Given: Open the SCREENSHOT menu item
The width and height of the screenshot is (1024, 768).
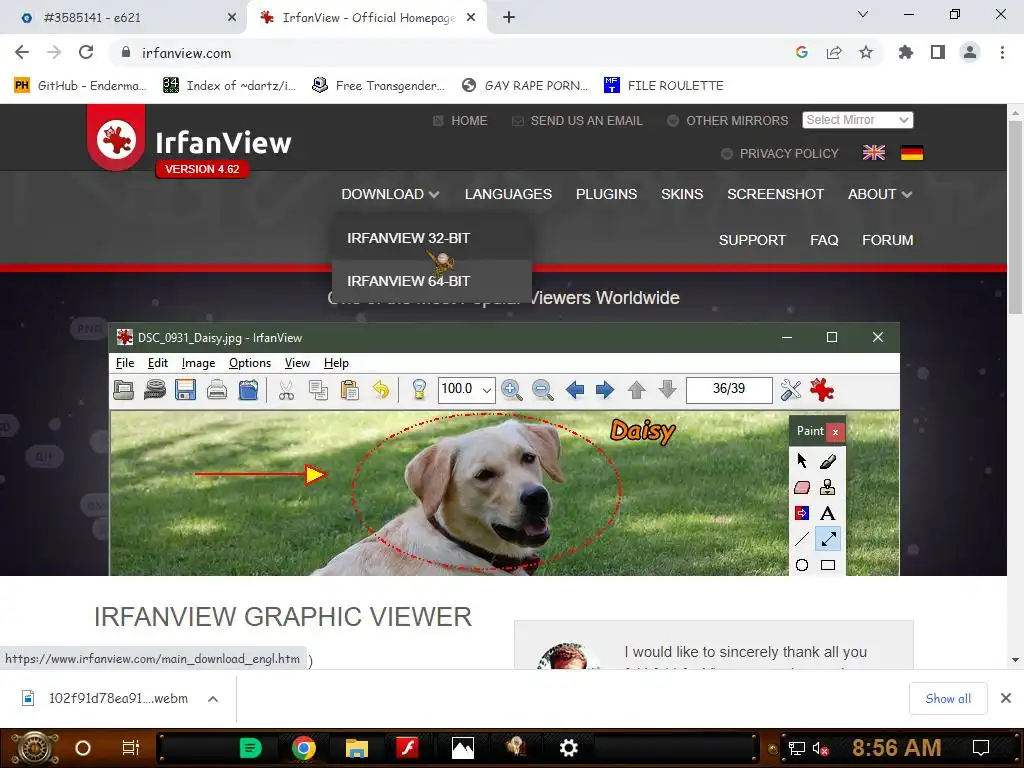Looking at the screenshot, I should pos(775,194).
